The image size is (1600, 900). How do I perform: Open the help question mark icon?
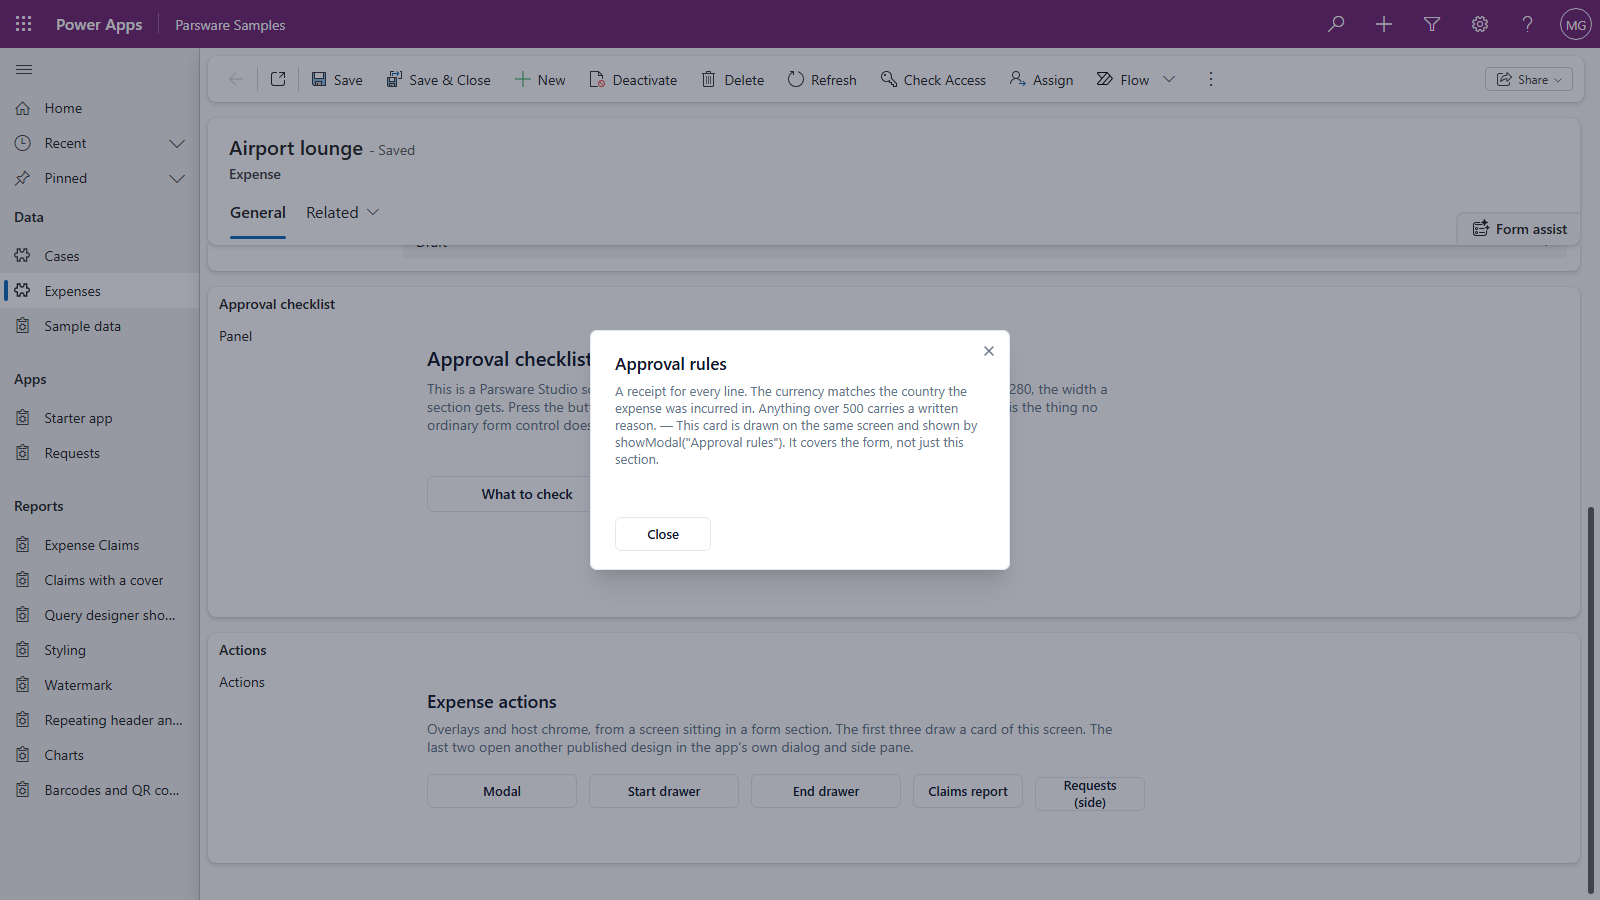[1528, 24]
